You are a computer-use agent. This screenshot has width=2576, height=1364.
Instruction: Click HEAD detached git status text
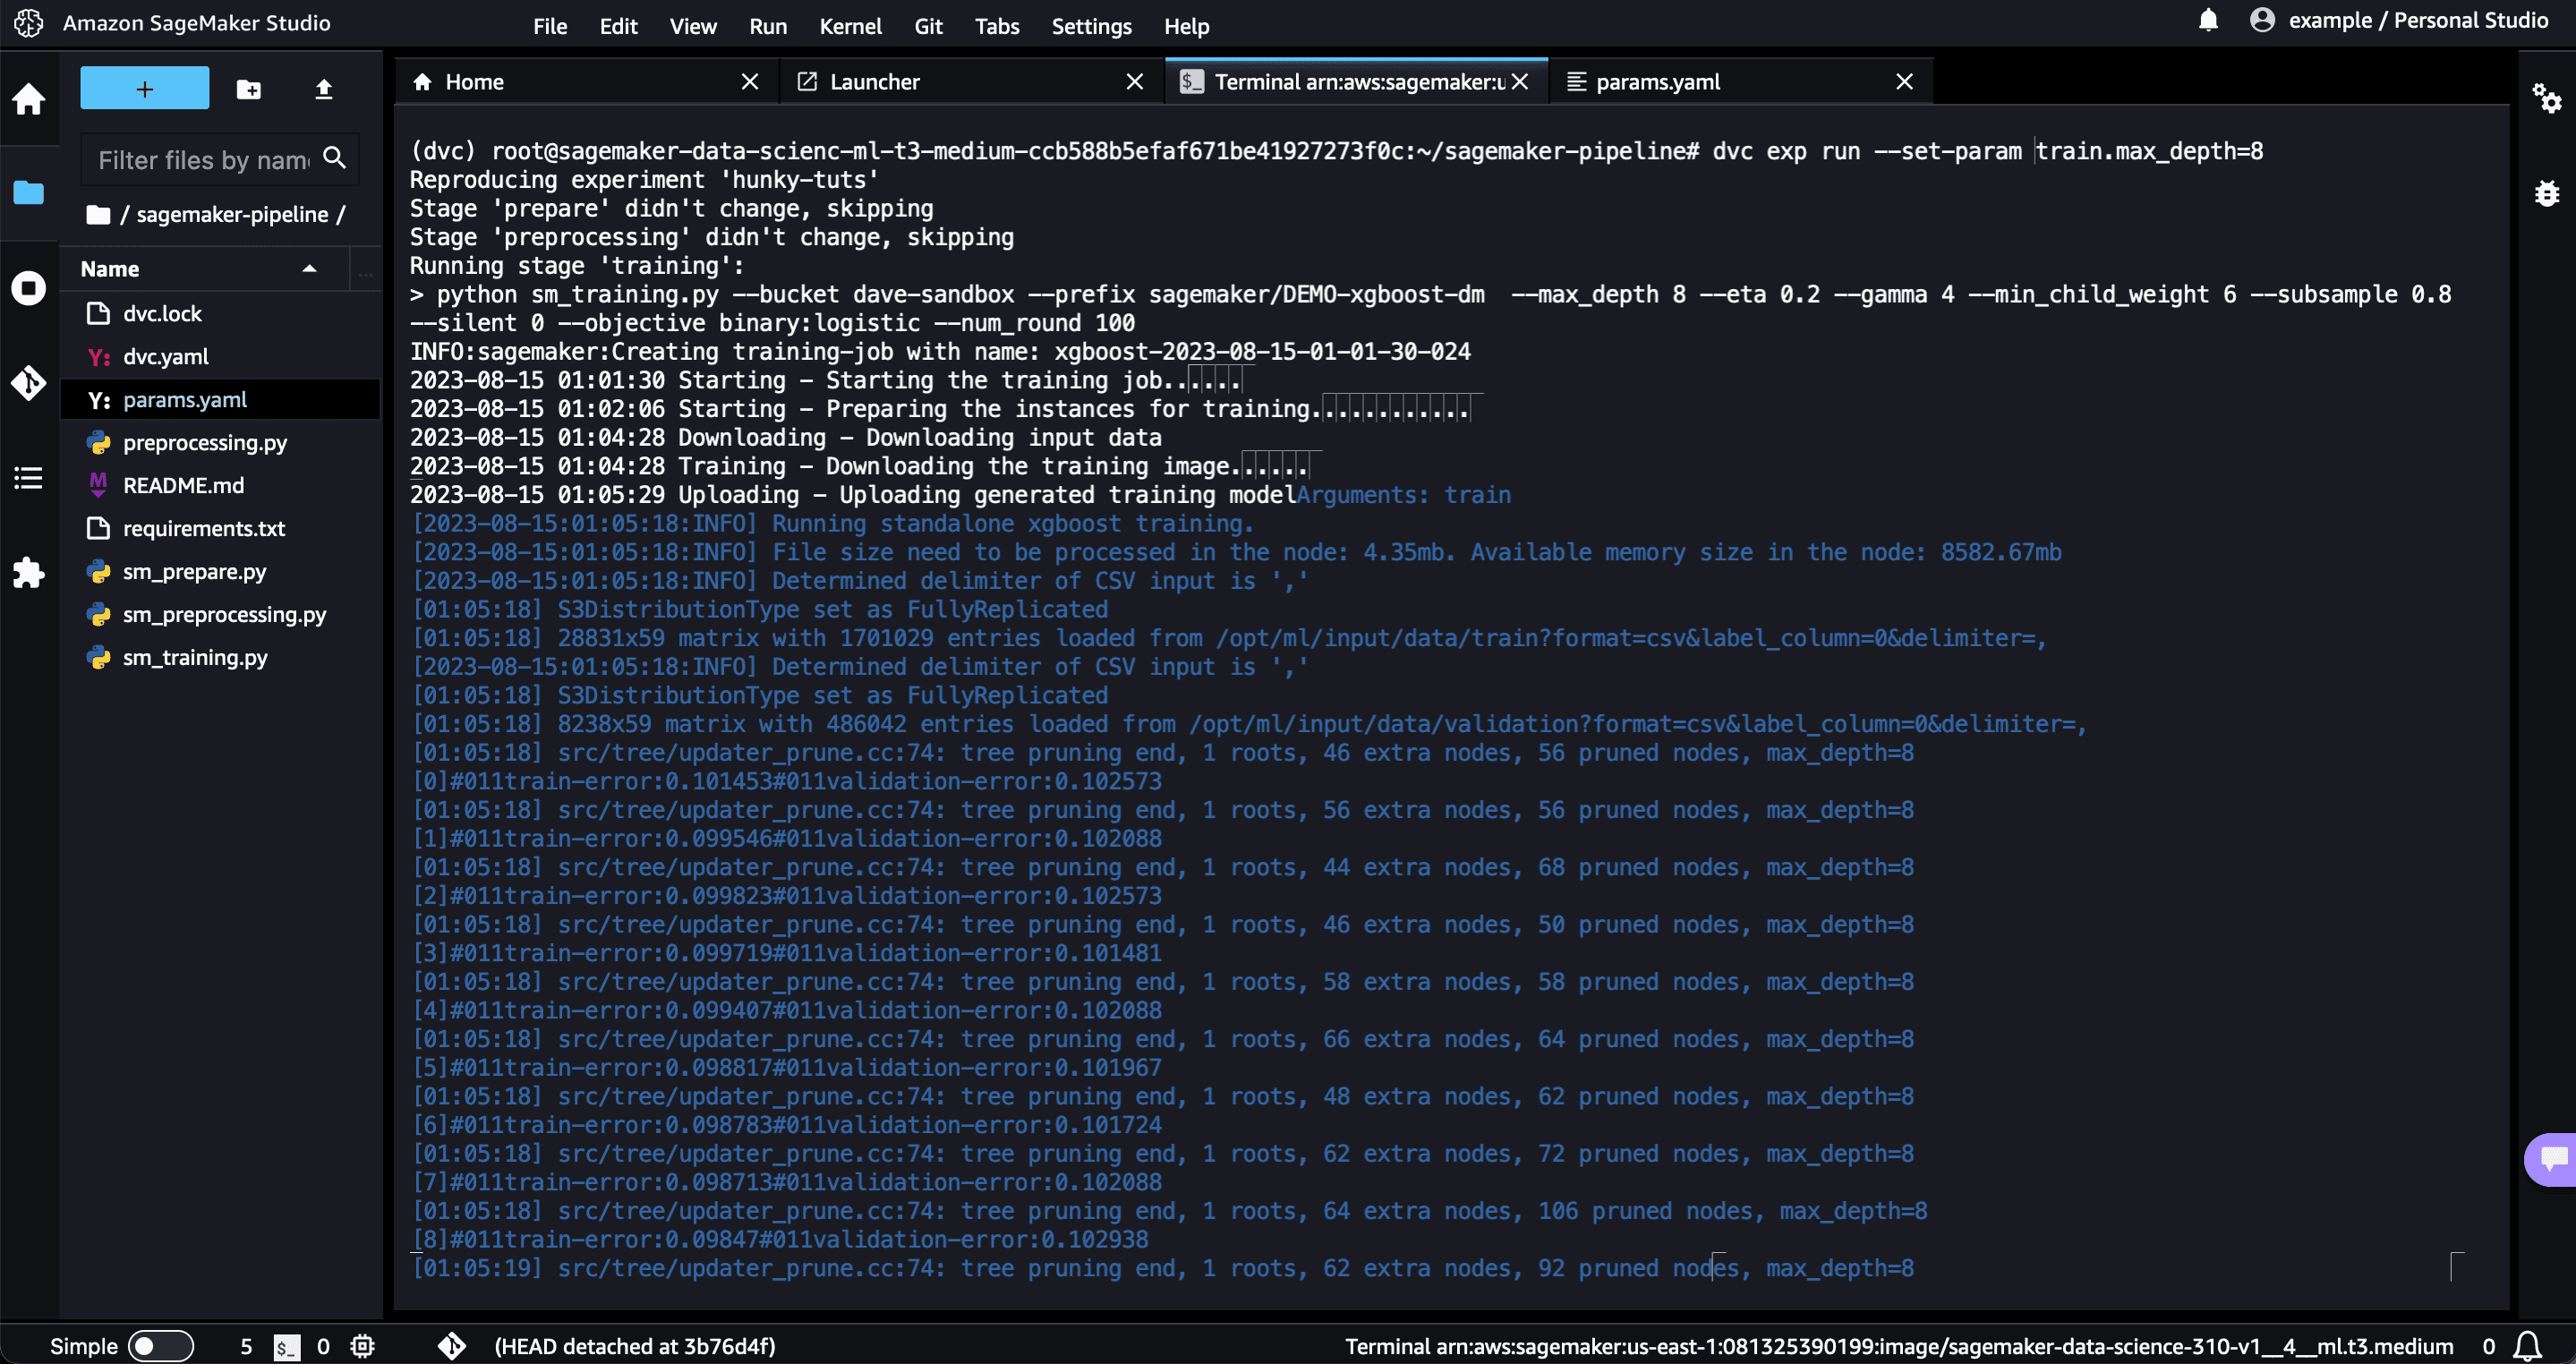(635, 1346)
